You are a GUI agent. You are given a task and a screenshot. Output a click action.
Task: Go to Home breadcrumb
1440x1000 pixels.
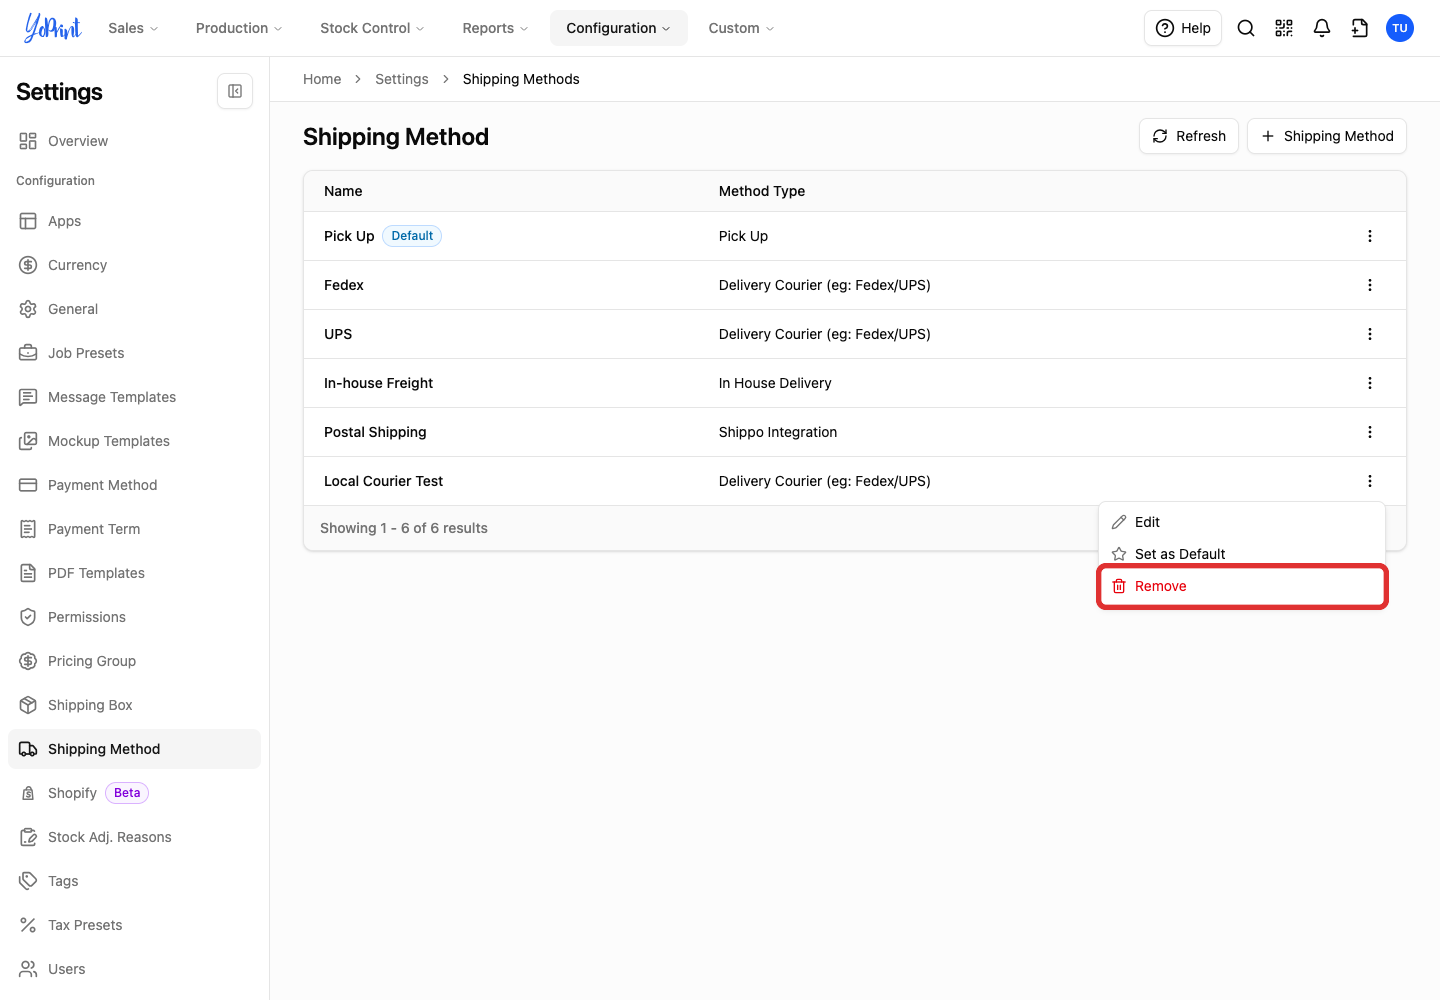pyautogui.click(x=322, y=79)
